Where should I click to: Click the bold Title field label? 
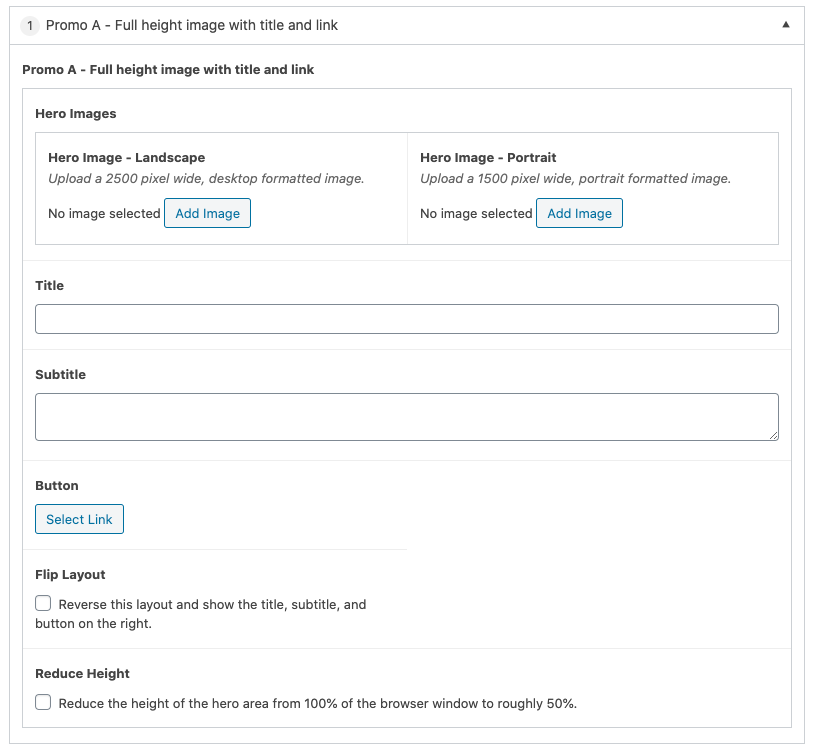click(49, 286)
